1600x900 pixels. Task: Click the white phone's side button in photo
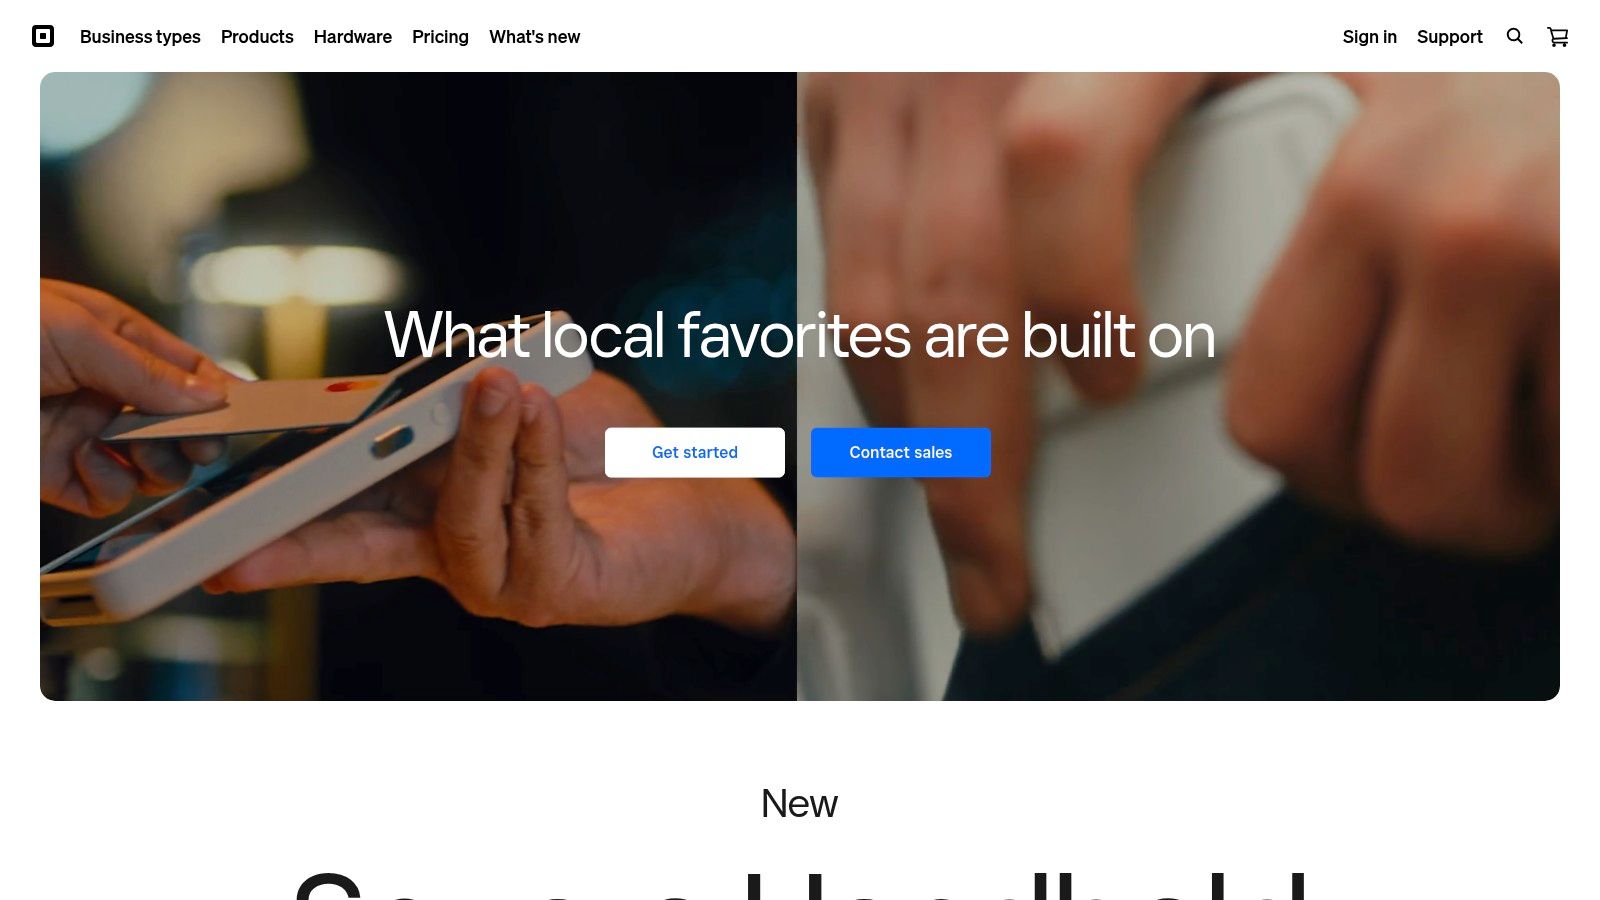tap(392, 441)
